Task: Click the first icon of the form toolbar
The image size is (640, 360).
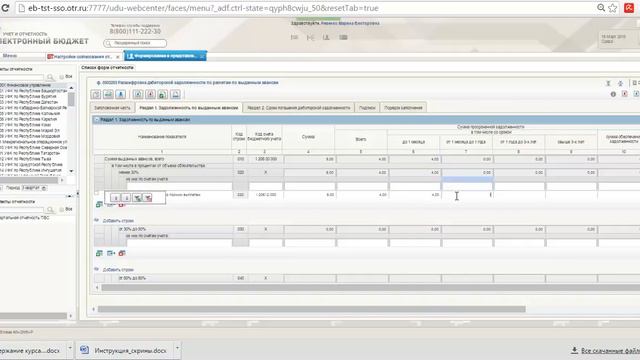Action: [96, 95]
